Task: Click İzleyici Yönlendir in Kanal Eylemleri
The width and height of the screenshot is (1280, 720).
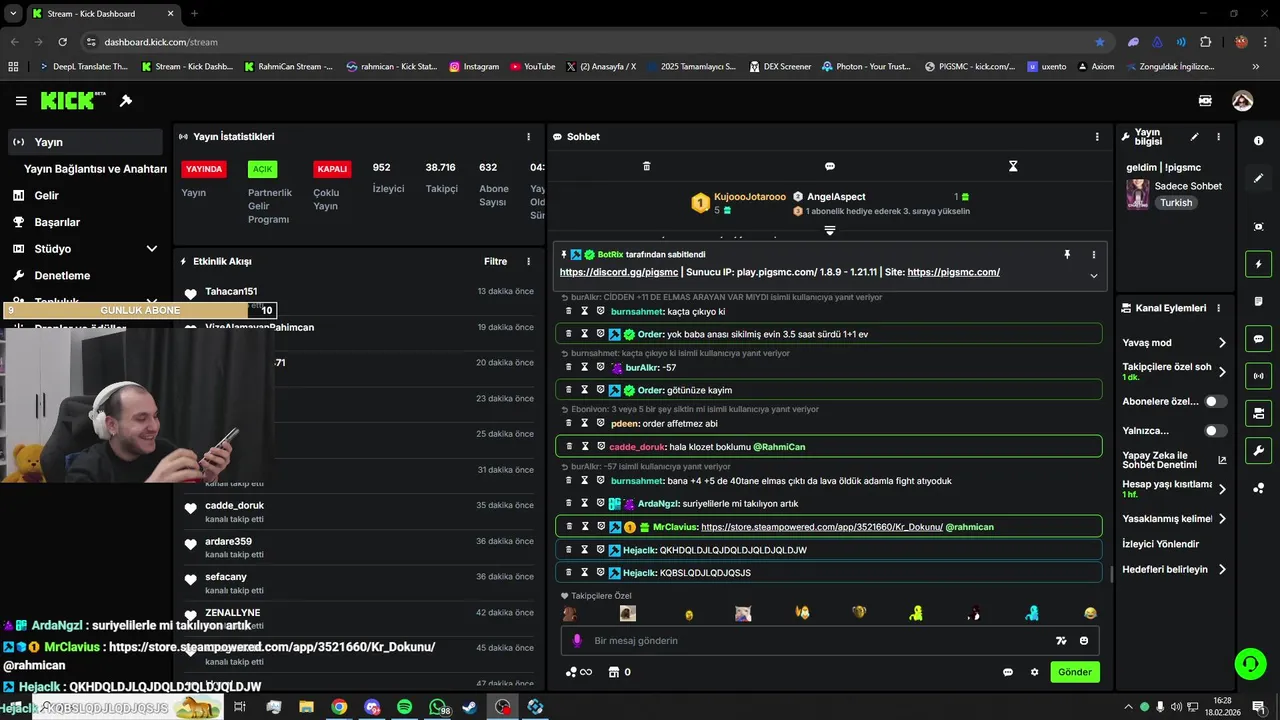Action: pos(1160,544)
